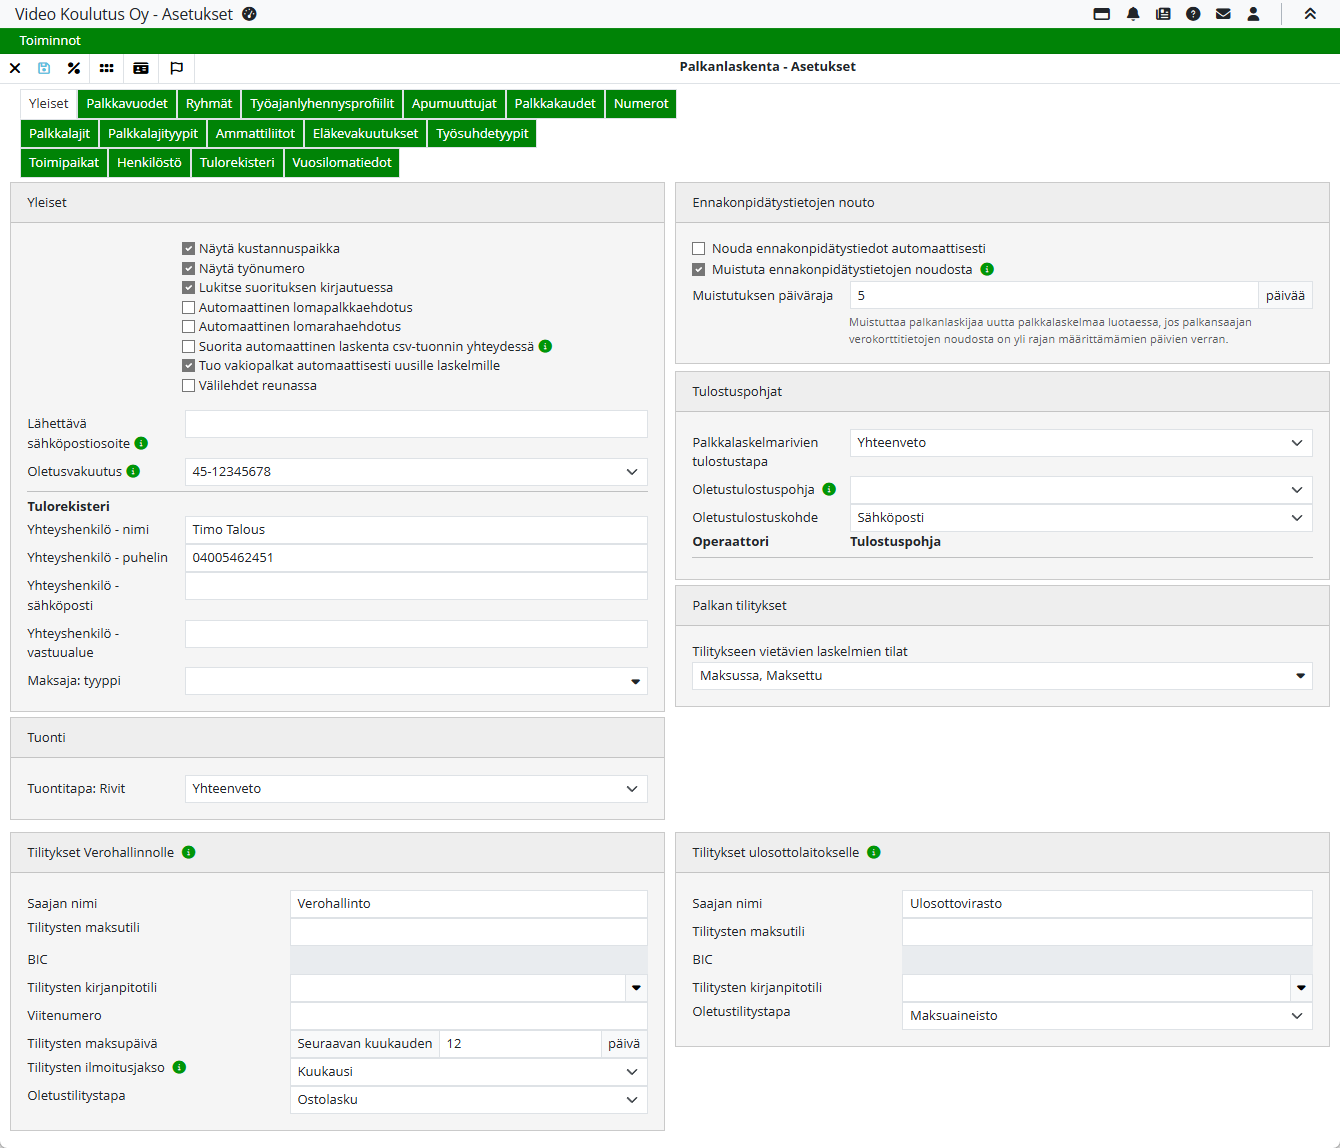
Task: Click the user profile icon
Action: [x=1253, y=14]
